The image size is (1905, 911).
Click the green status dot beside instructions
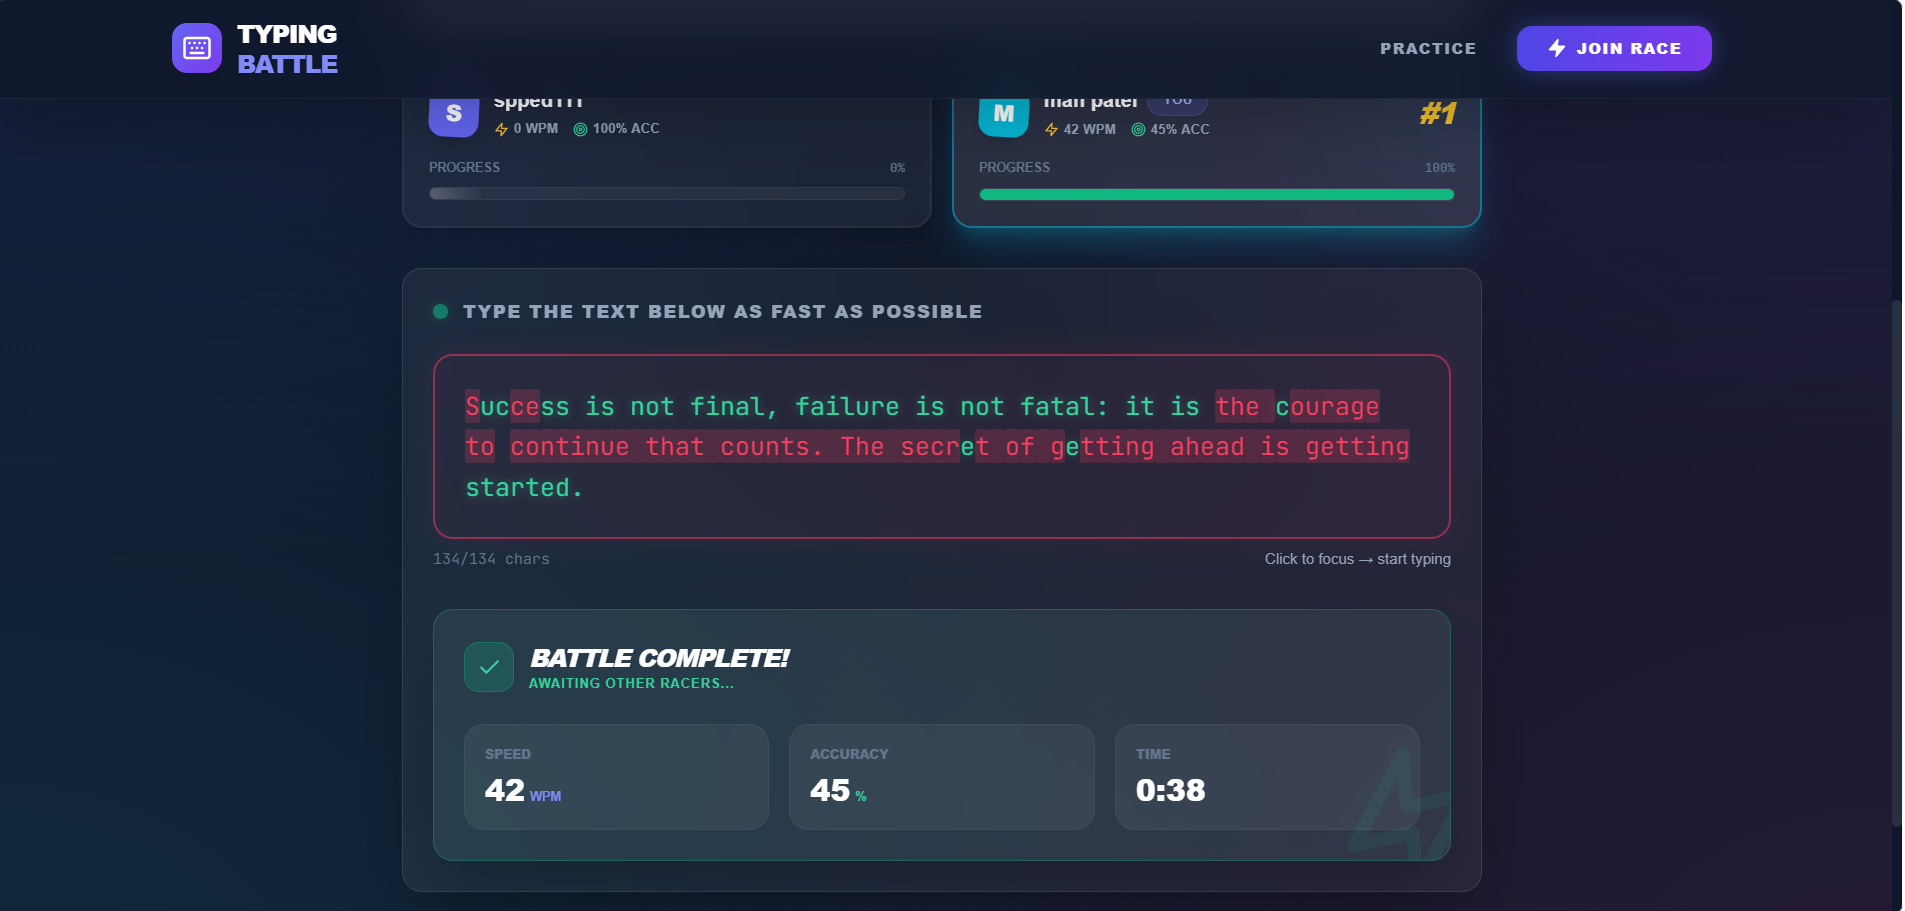click(440, 311)
